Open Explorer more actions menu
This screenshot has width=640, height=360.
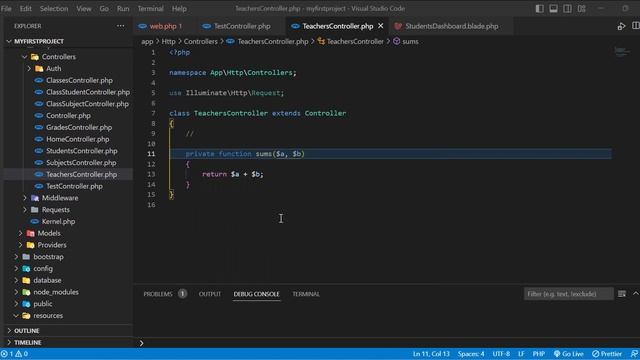(120, 26)
